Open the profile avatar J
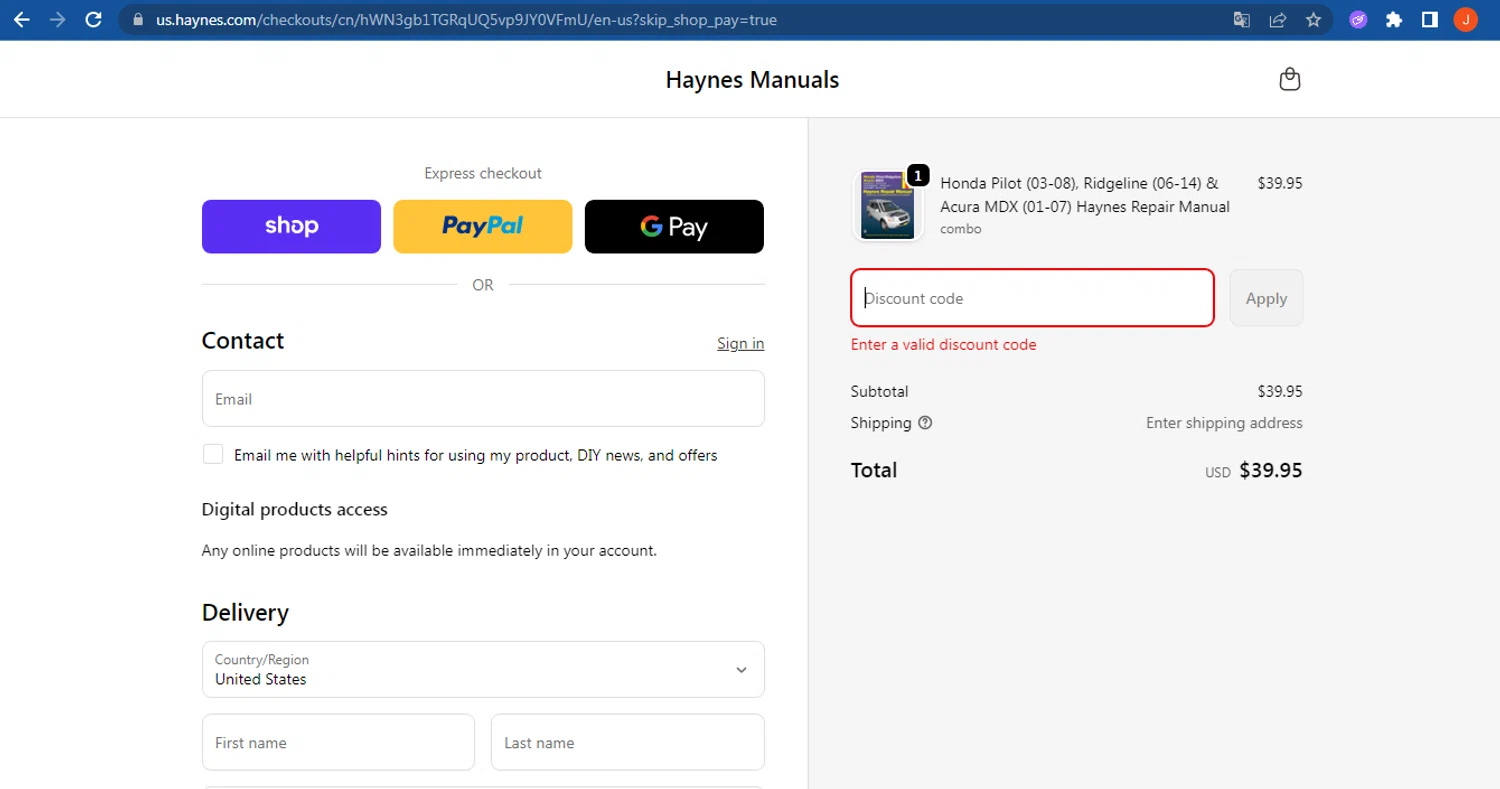Image resolution: width=1500 pixels, height=789 pixels. (x=1465, y=19)
